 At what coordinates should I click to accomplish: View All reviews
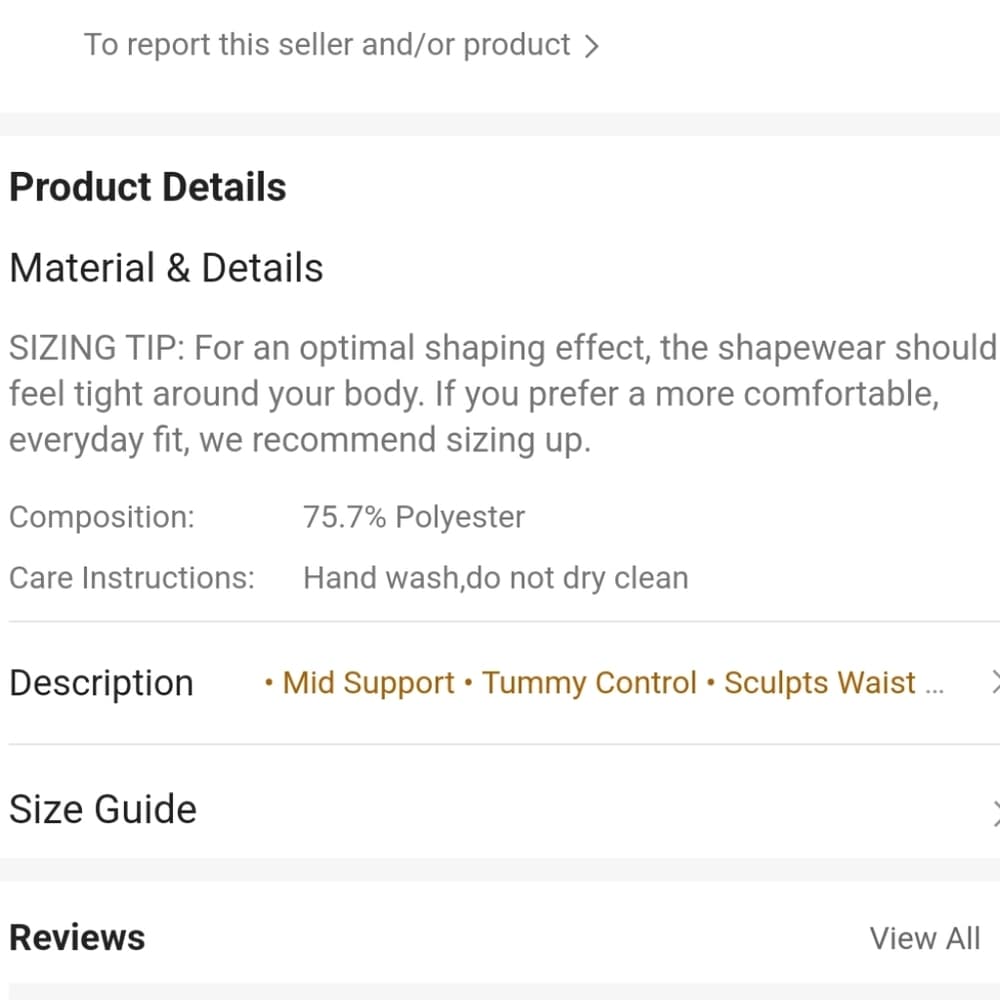[x=925, y=939]
